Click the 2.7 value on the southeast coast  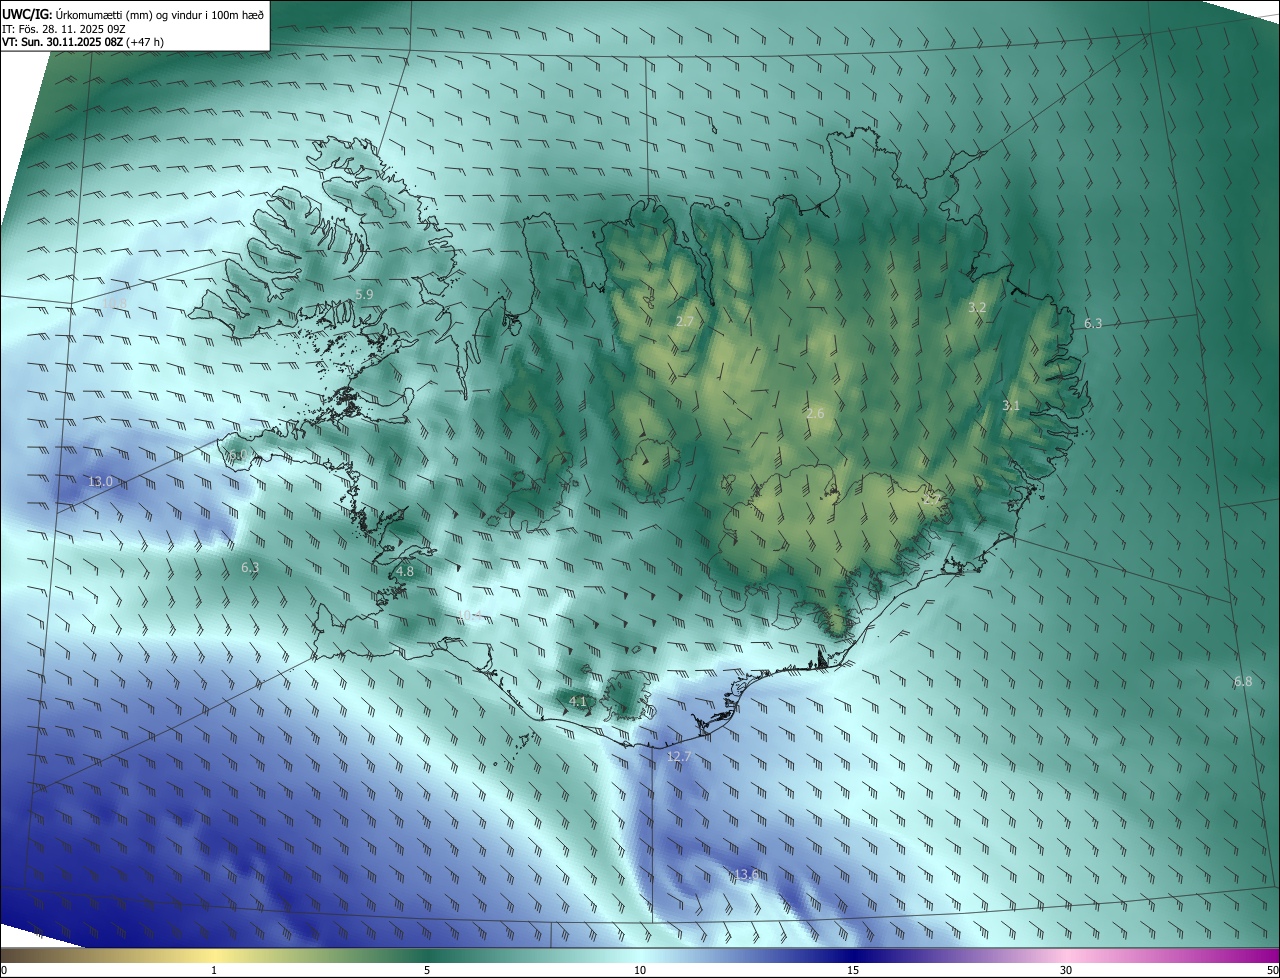tap(932, 497)
